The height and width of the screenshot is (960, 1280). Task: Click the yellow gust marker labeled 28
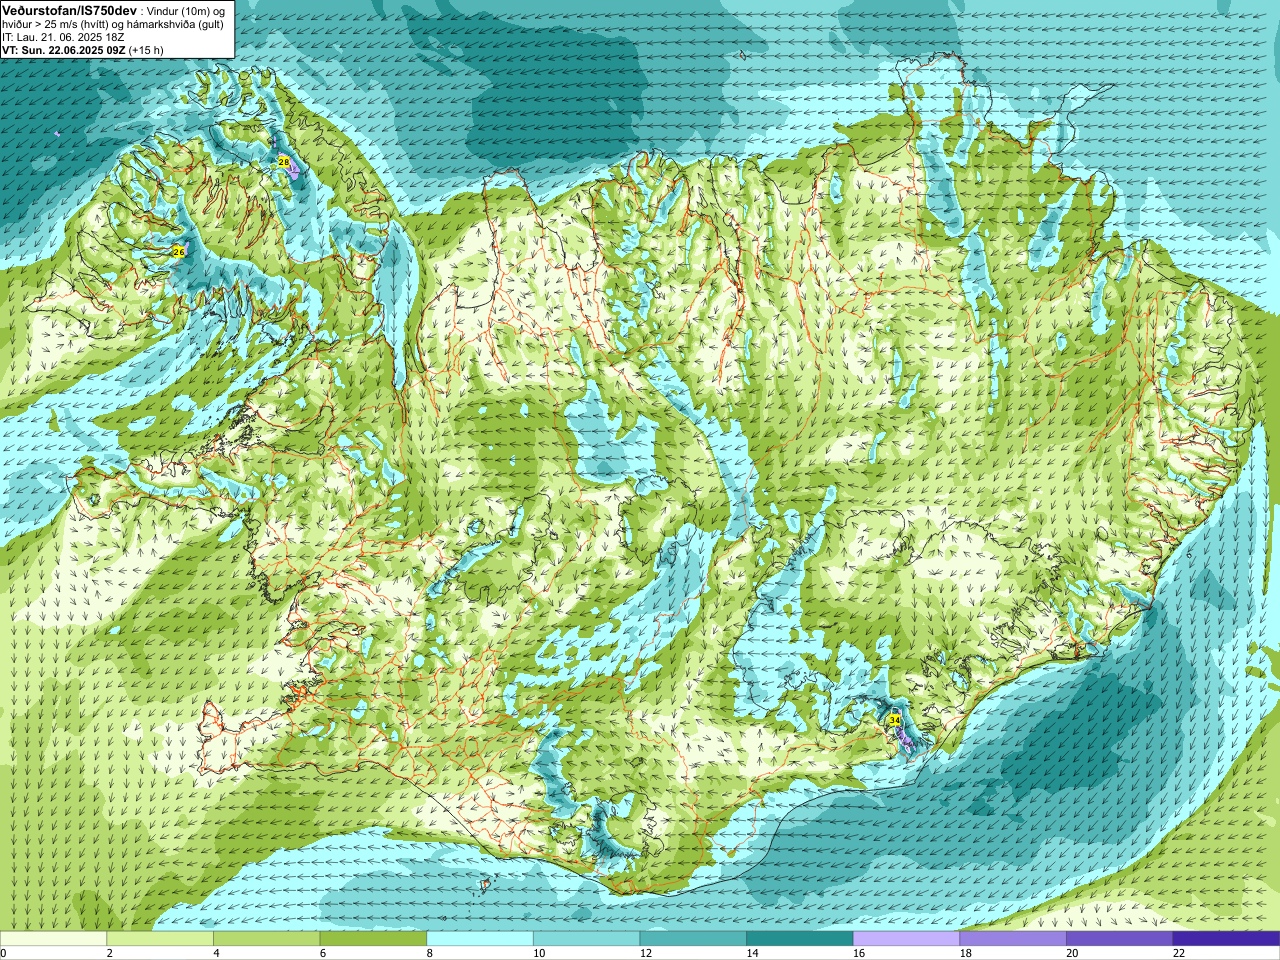(284, 162)
